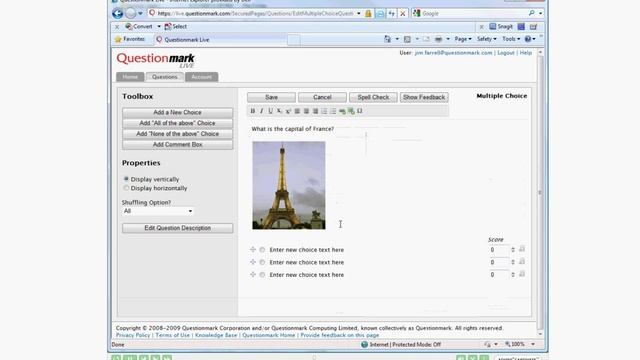Open search provider dropdown arrow
Image resolution: width=640 pixels, height=360 pixels.
540,13
